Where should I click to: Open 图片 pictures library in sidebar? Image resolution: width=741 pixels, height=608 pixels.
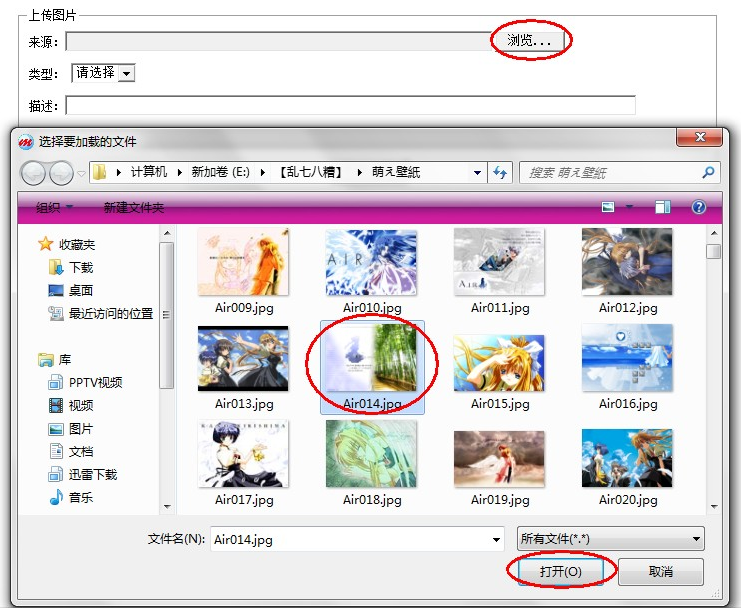point(71,428)
